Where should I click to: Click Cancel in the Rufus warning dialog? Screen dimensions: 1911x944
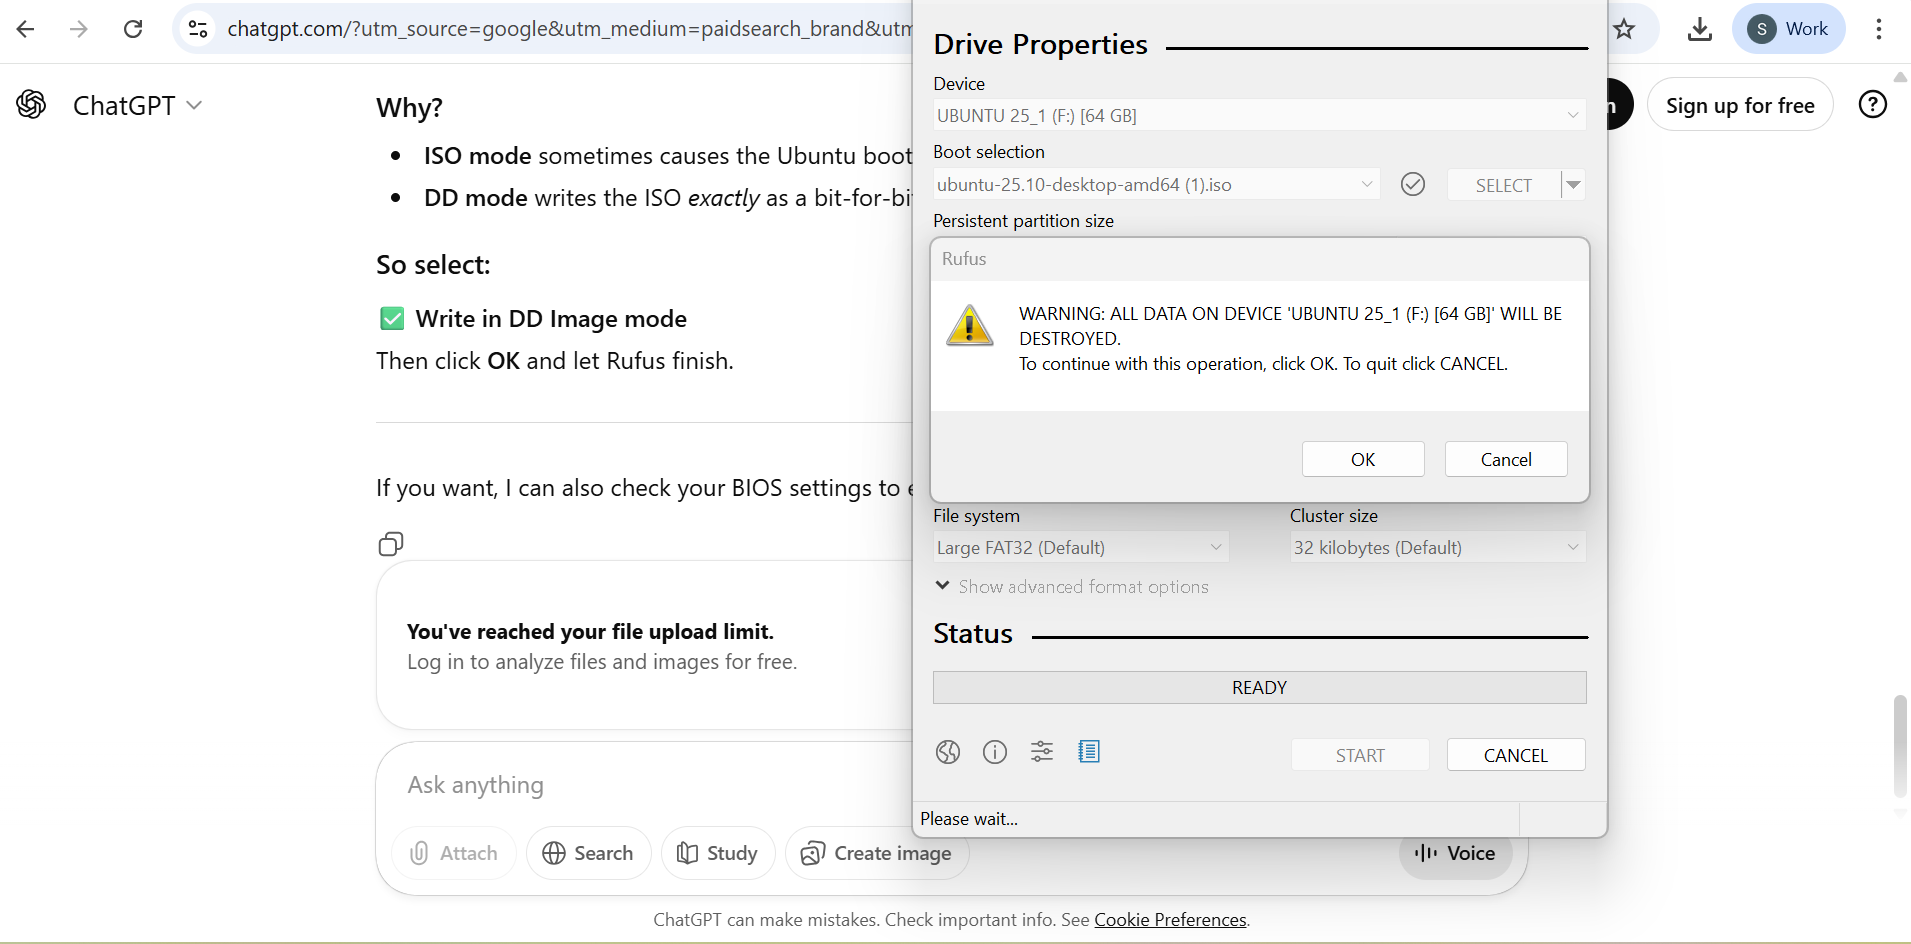(x=1505, y=460)
